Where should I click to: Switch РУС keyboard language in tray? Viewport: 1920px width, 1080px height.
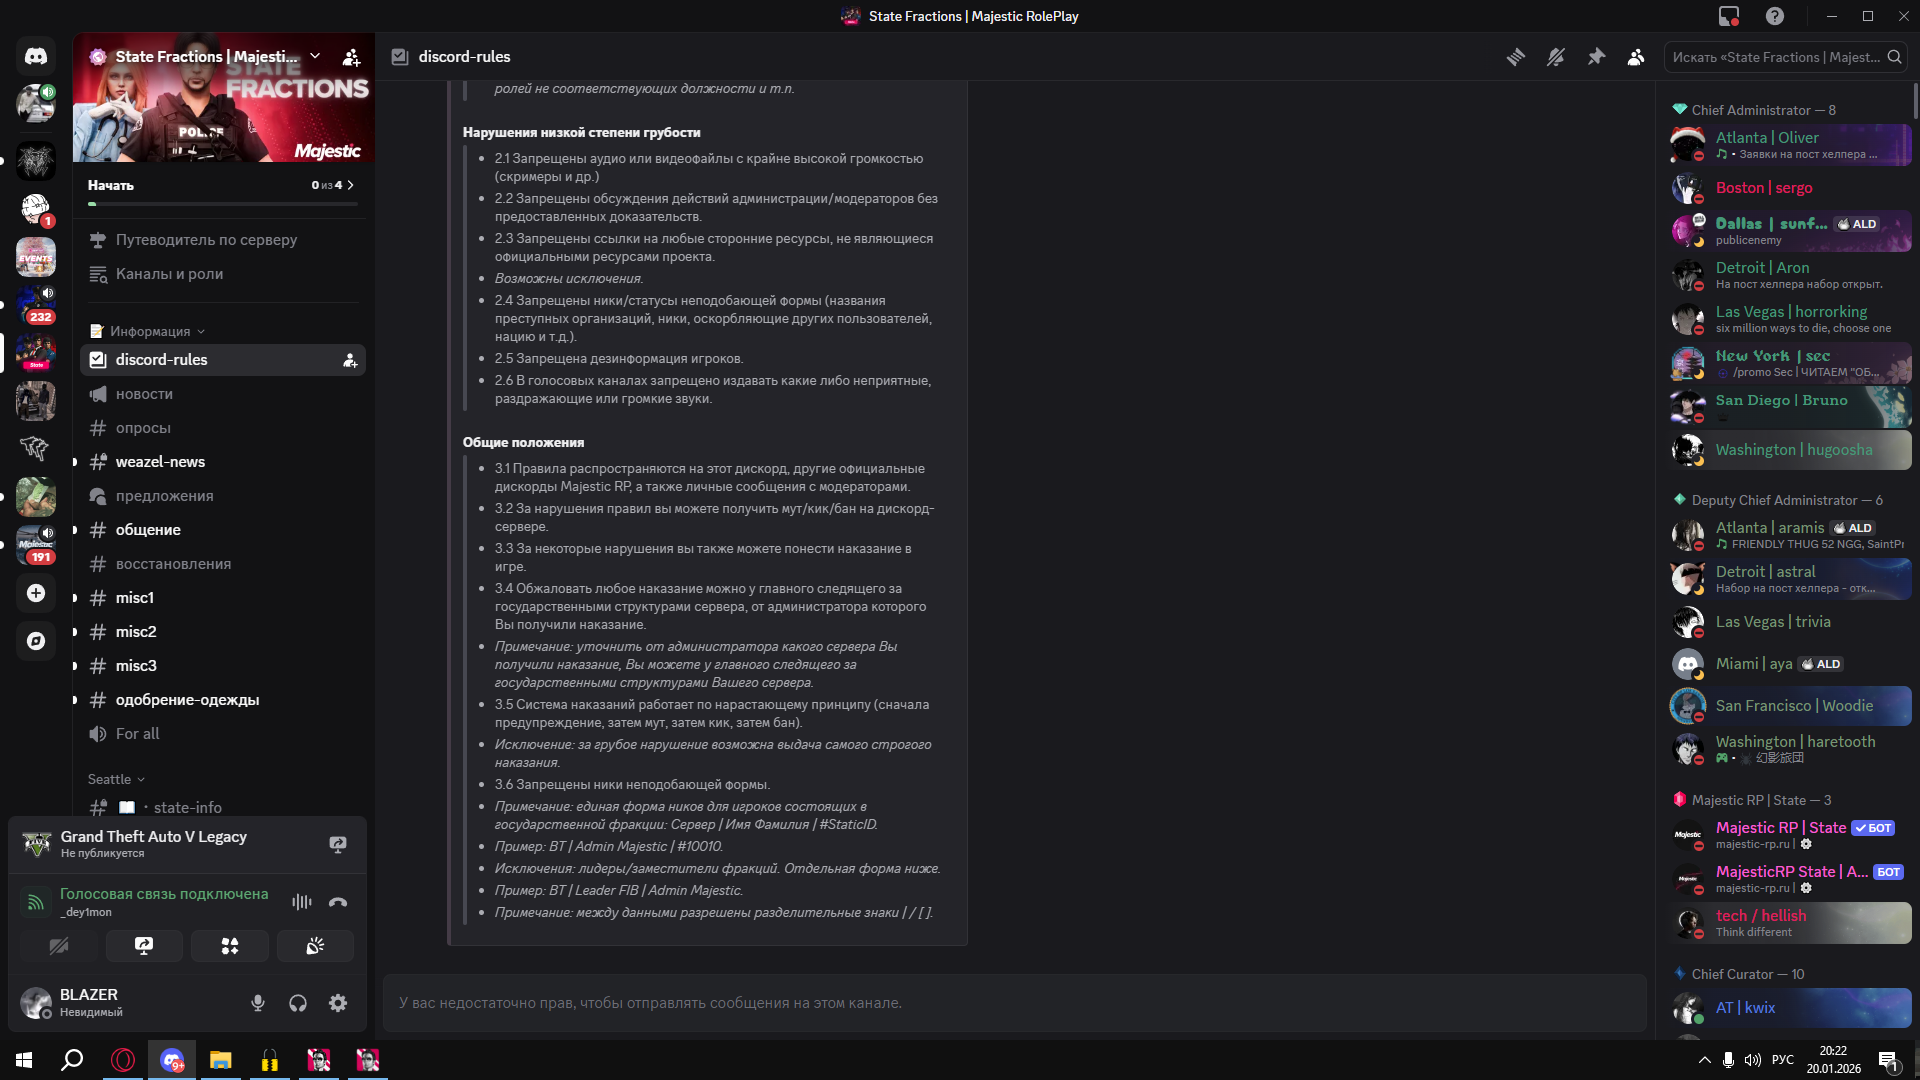1783,1060
